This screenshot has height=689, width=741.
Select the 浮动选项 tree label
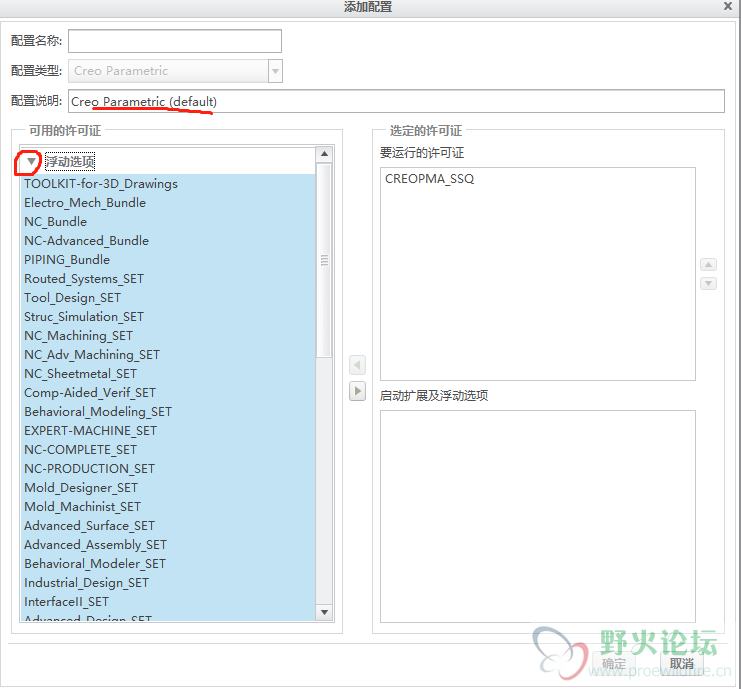70,162
